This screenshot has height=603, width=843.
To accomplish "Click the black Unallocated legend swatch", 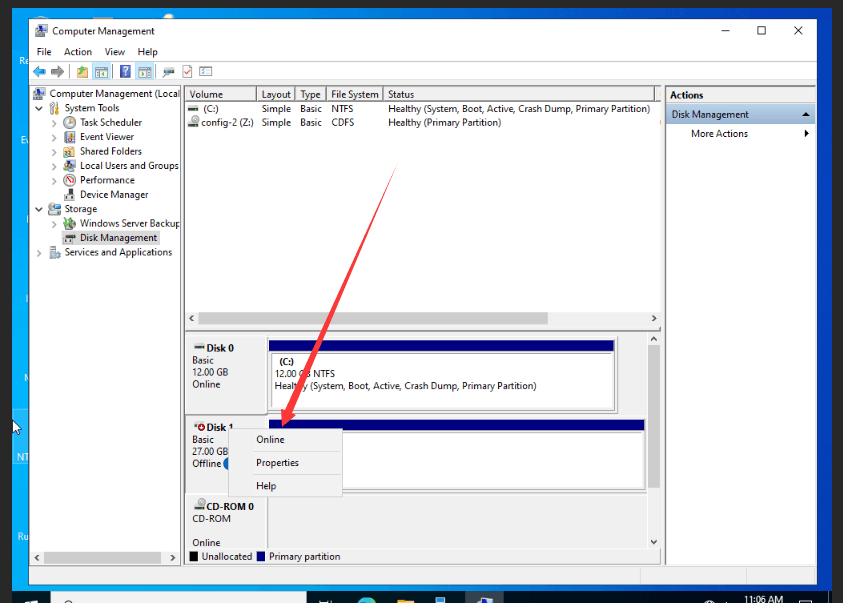I will 194,556.
